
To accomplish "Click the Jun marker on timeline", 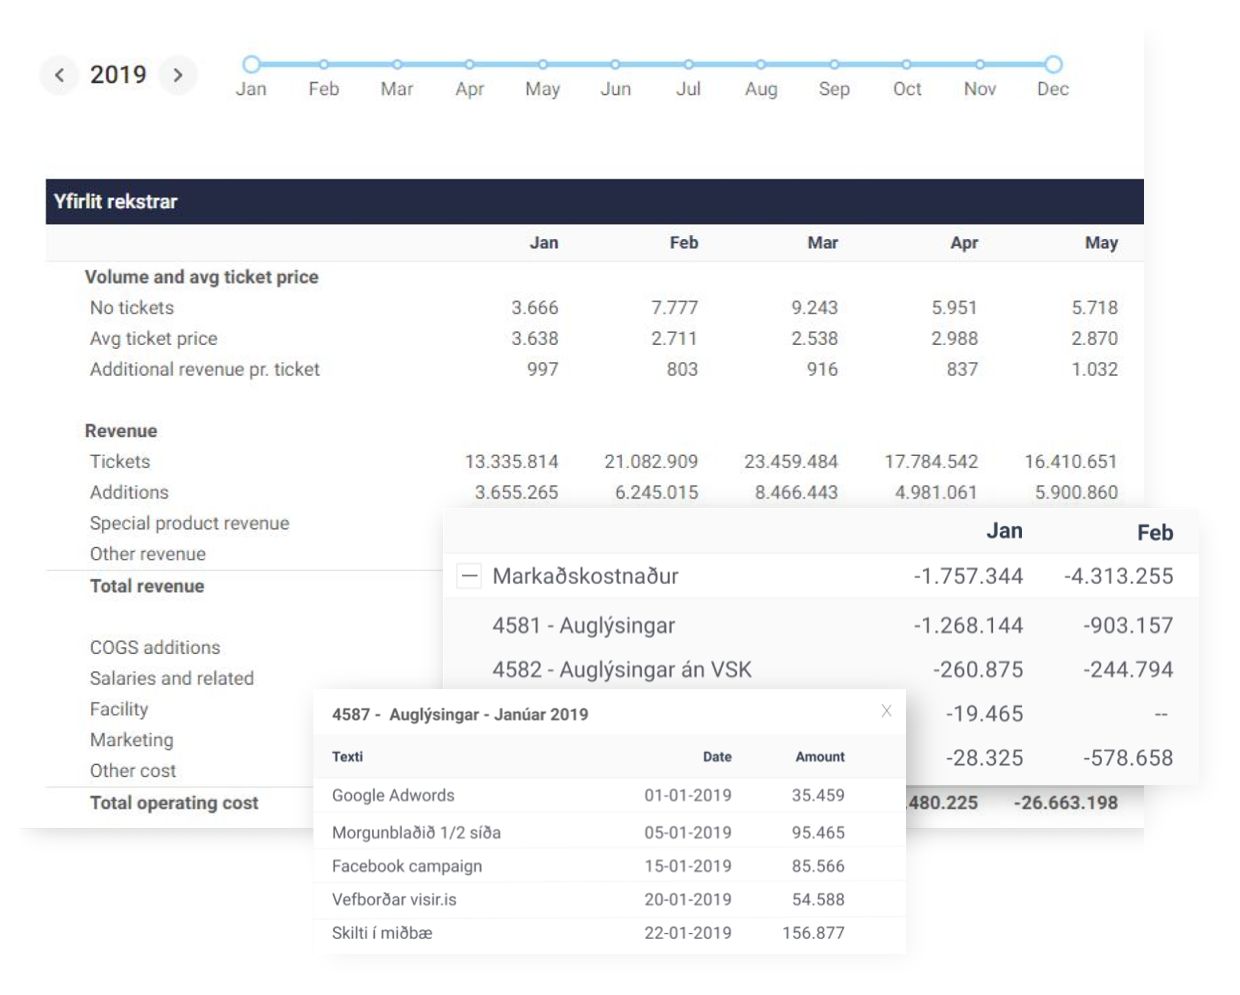I will [x=615, y=64].
